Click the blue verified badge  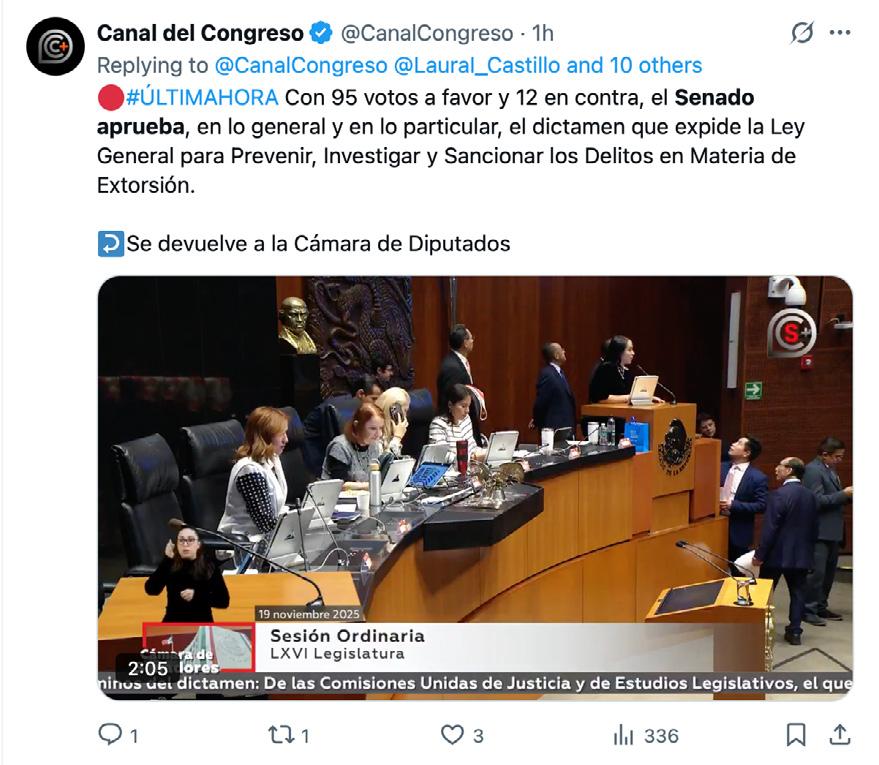321,33
